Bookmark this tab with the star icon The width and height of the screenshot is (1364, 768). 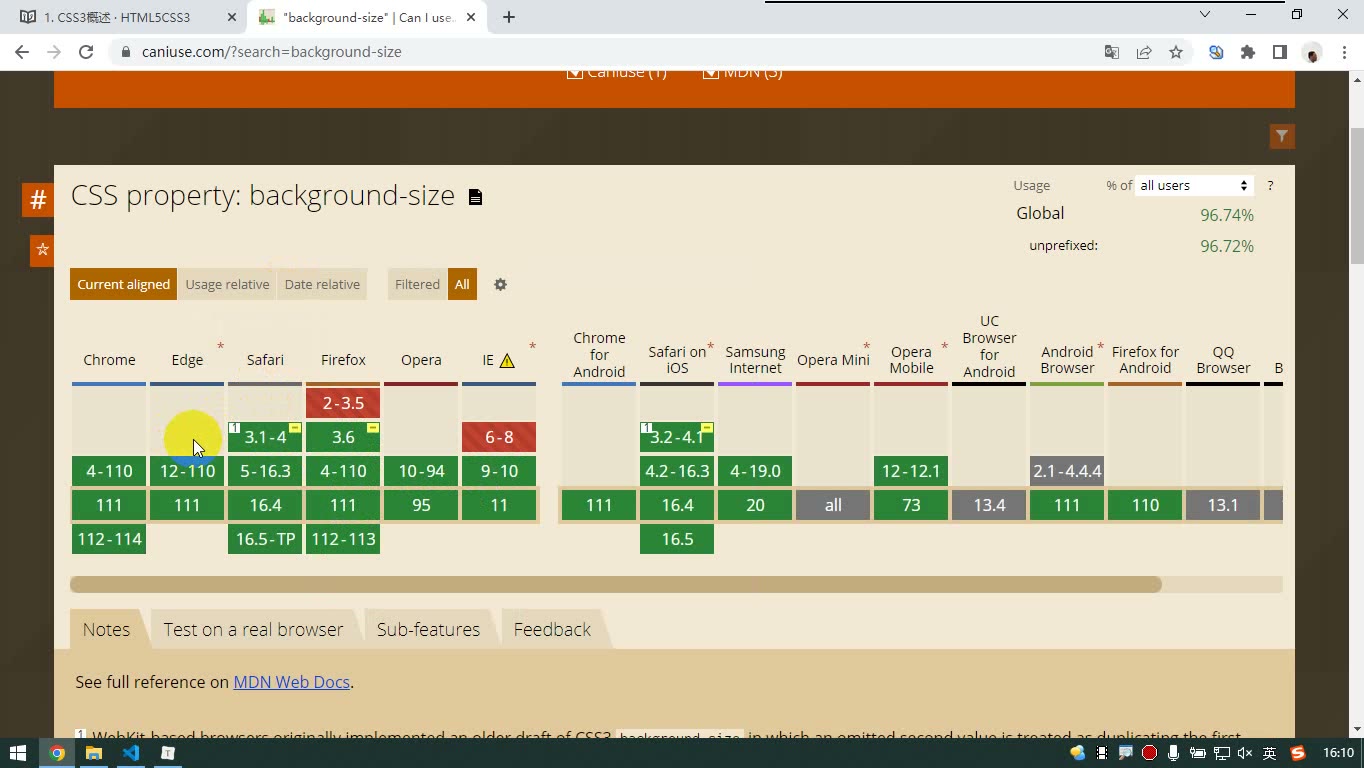coord(1176,52)
